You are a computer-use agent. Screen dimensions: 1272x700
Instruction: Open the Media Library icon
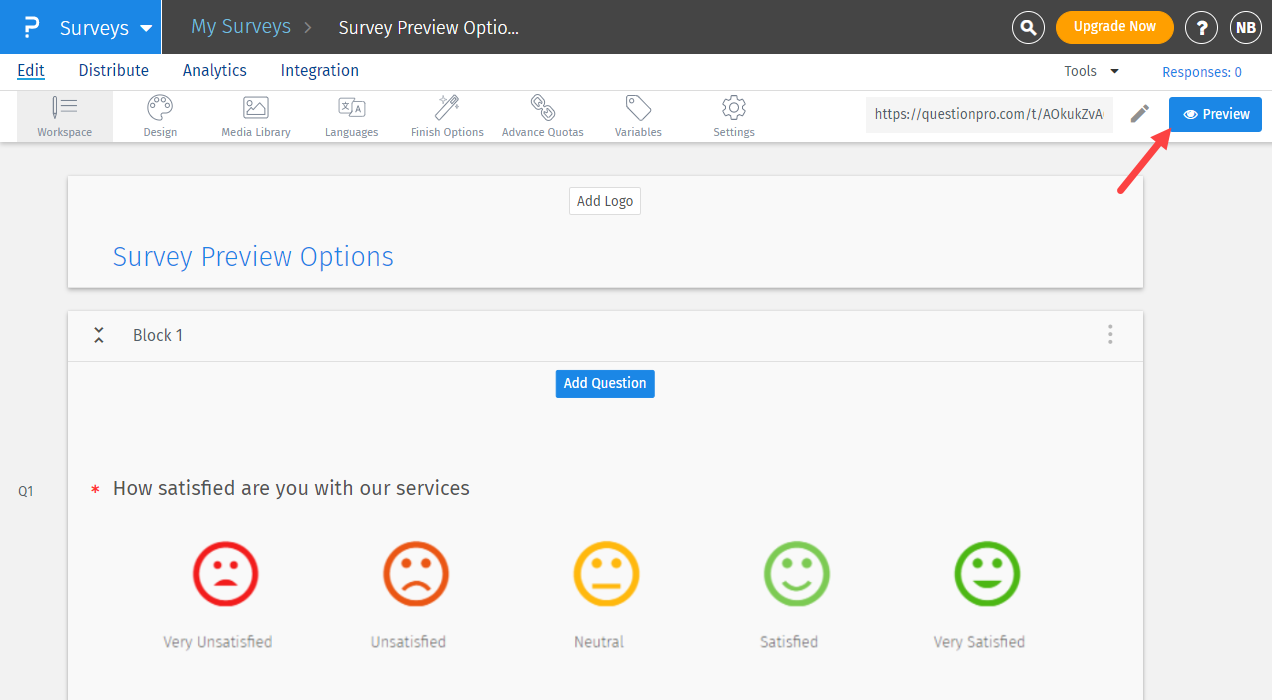click(x=256, y=108)
